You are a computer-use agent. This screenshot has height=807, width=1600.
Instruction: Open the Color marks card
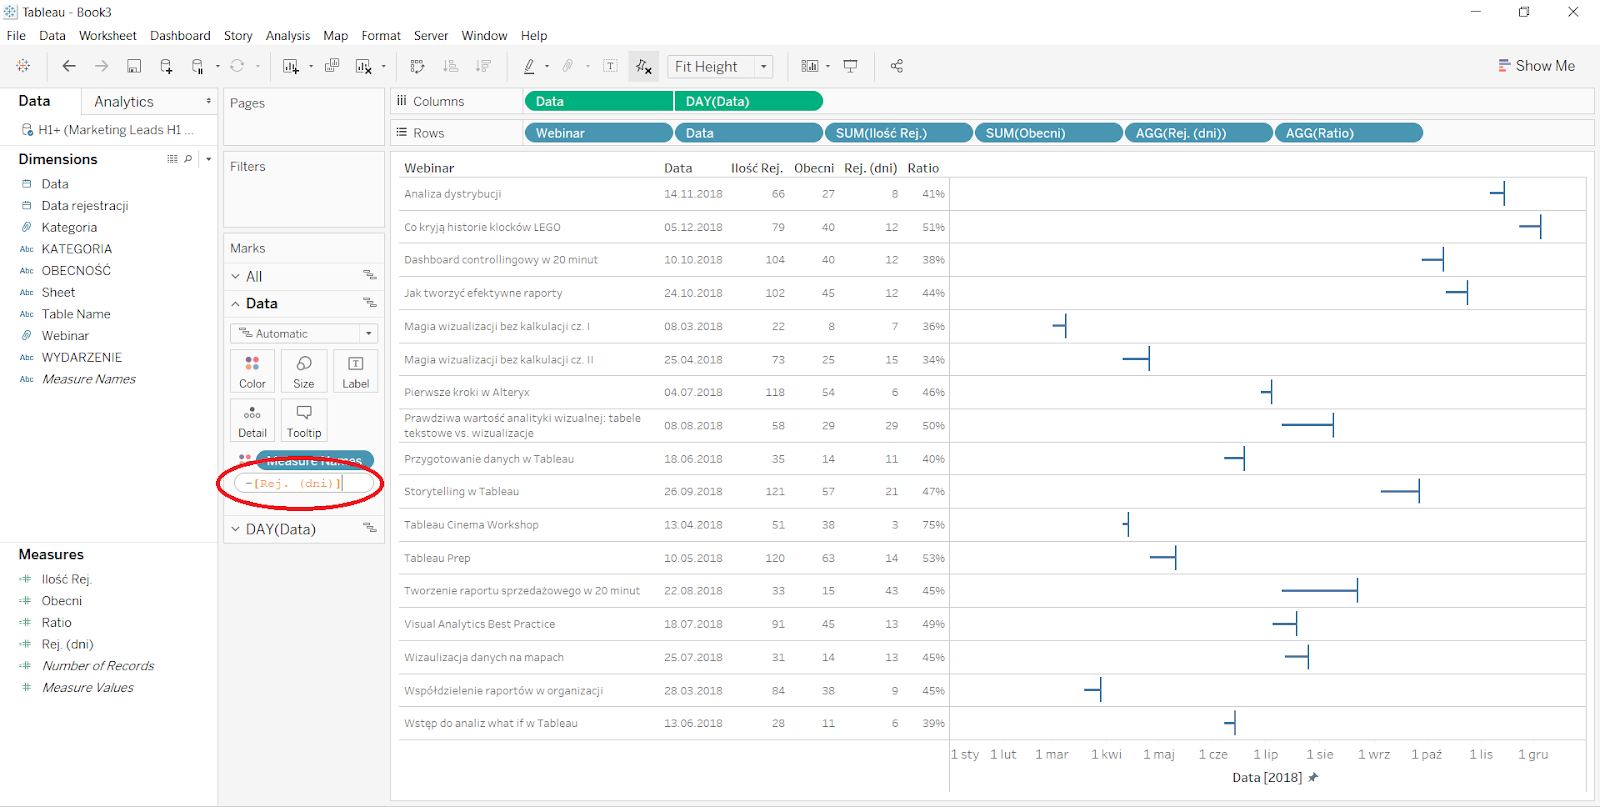click(x=252, y=371)
